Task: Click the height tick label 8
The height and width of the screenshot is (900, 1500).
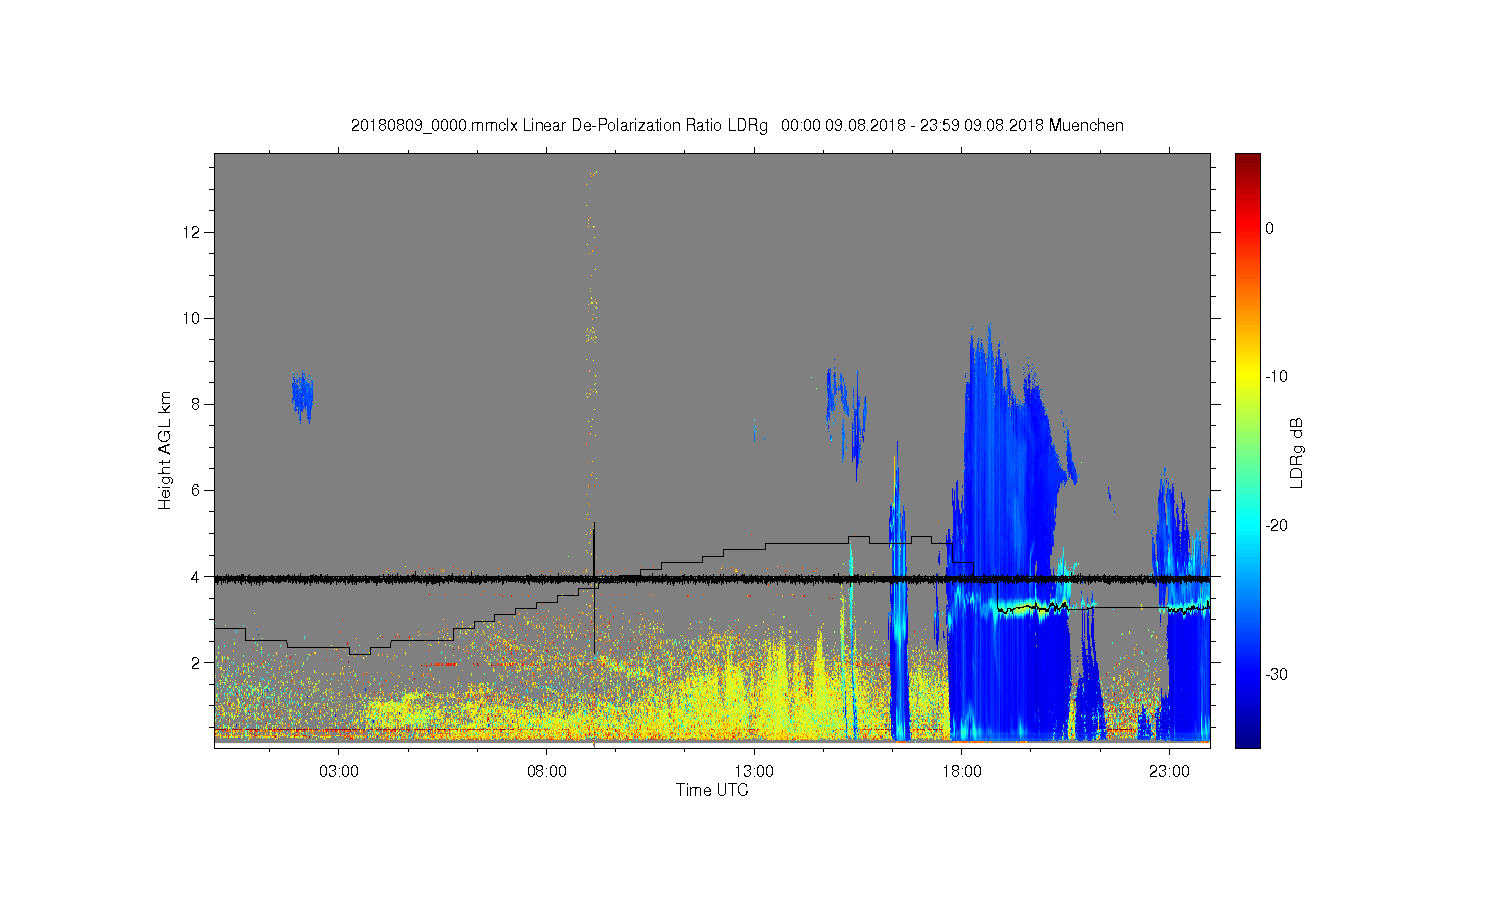Action: 196,405
